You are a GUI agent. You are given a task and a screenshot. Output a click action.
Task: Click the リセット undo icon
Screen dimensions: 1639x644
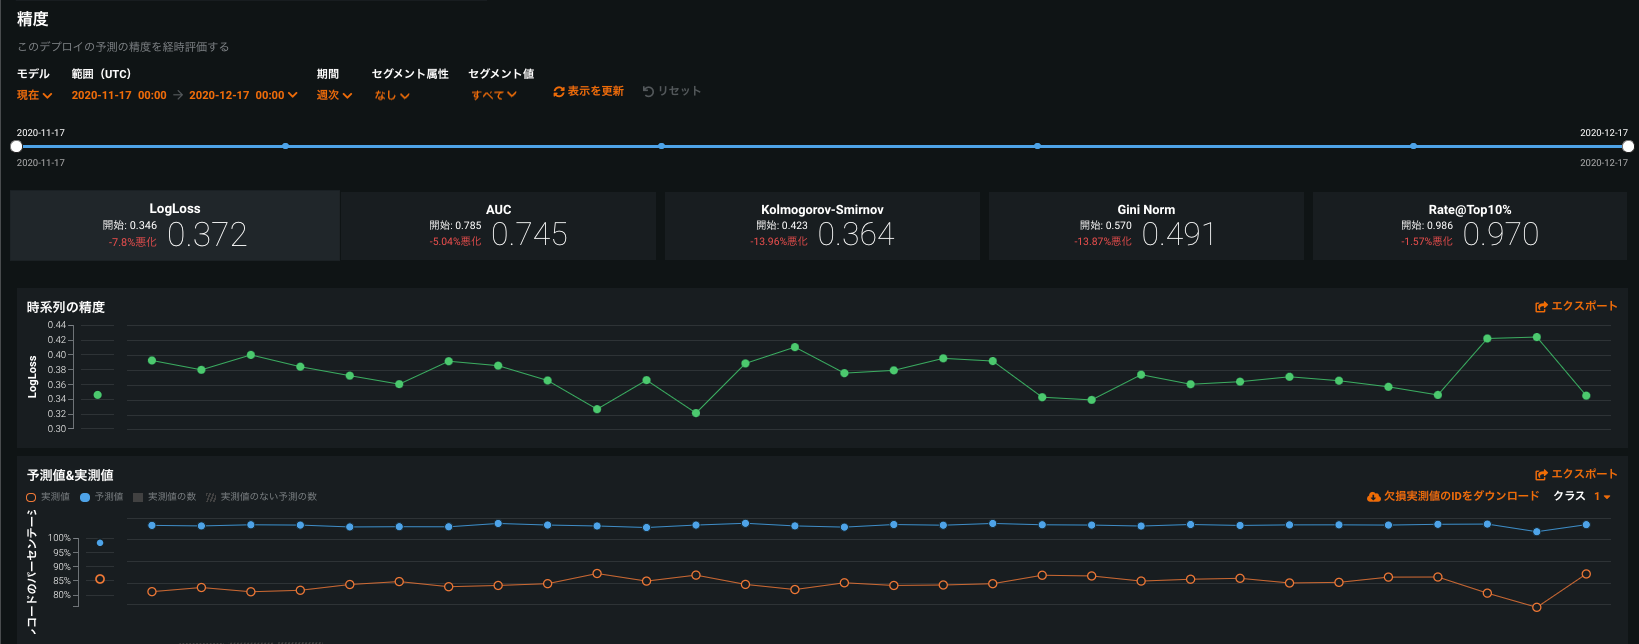pos(648,92)
